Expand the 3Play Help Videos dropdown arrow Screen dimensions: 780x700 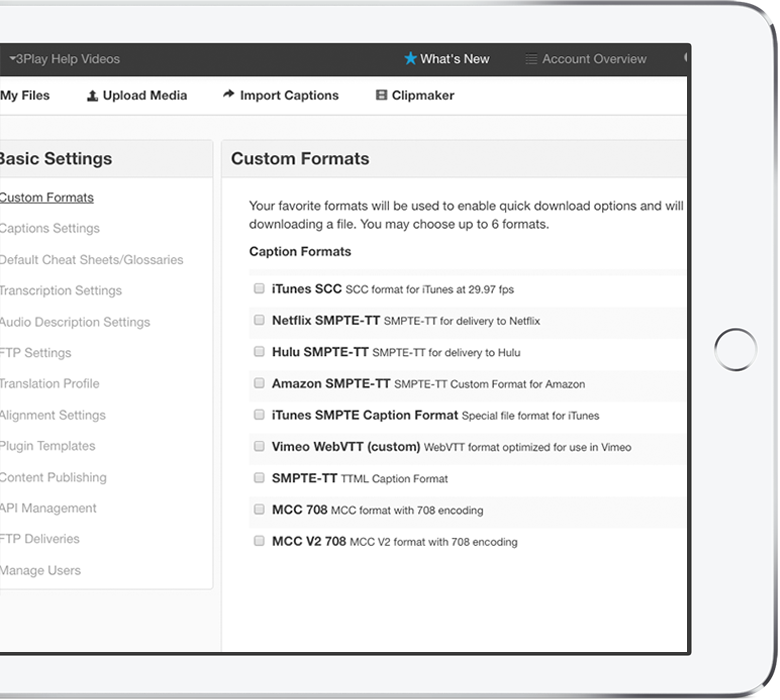pos(12,58)
